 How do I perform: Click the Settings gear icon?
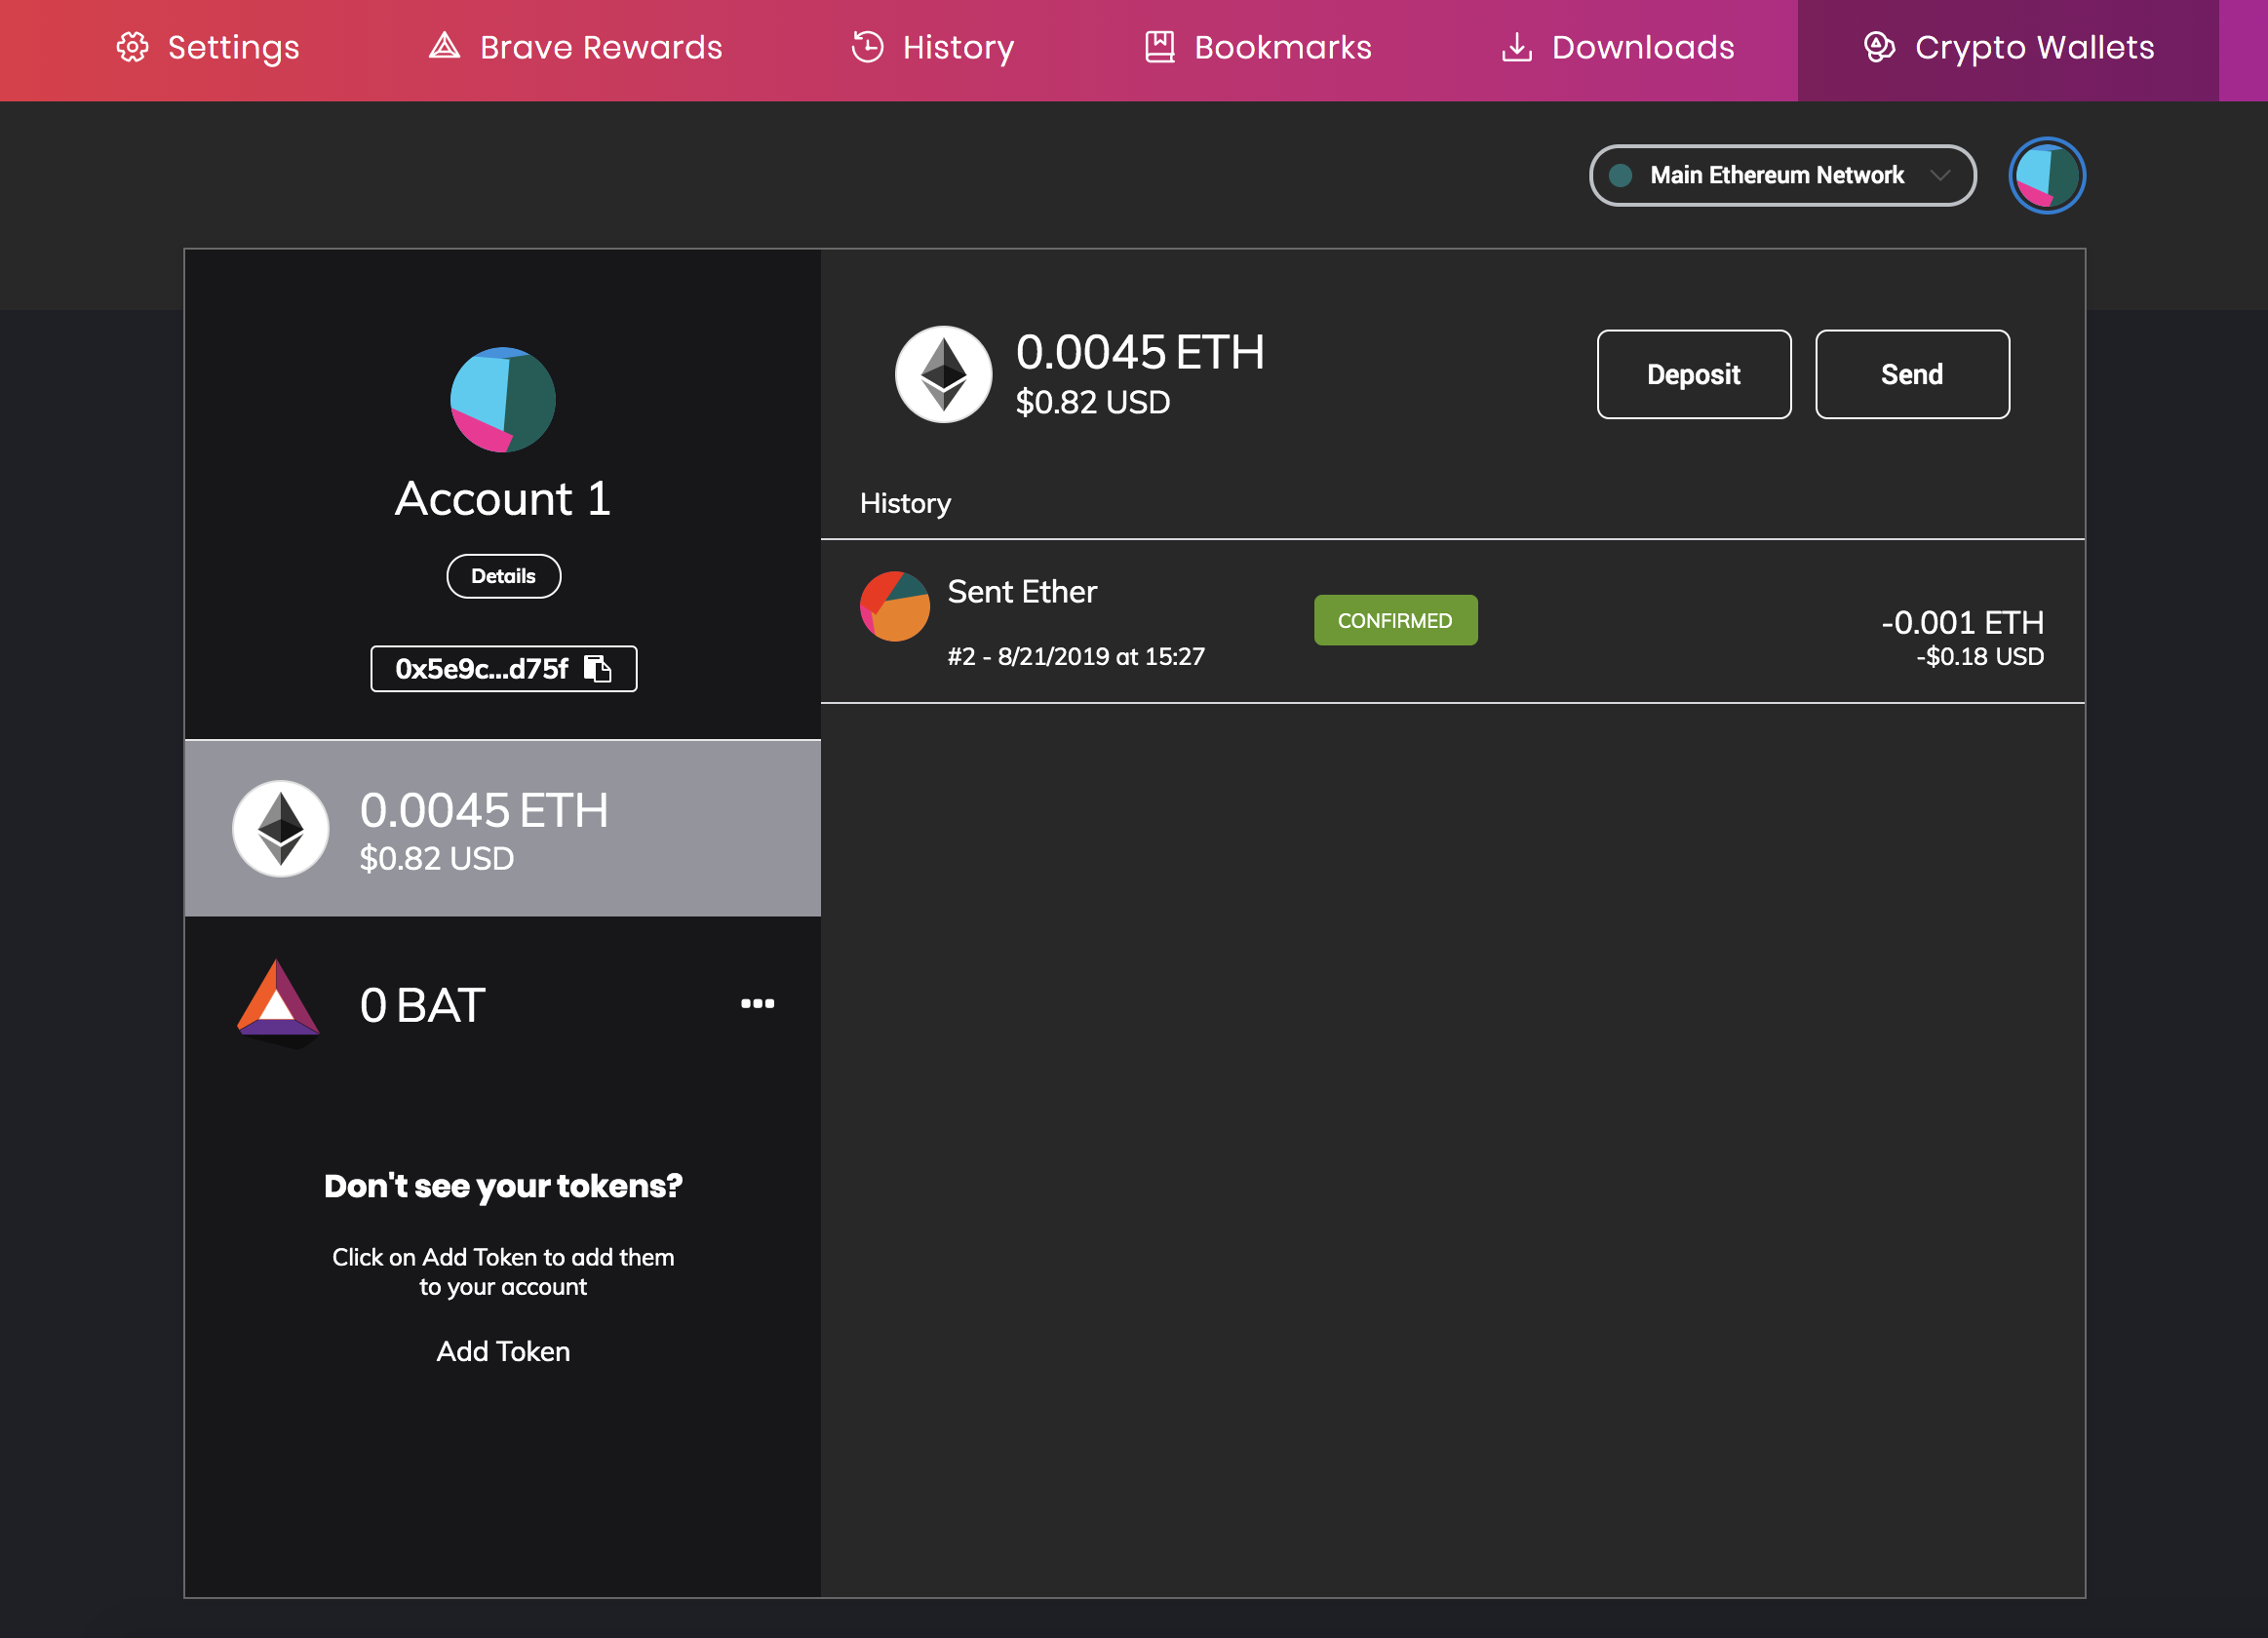pos(133,47)
